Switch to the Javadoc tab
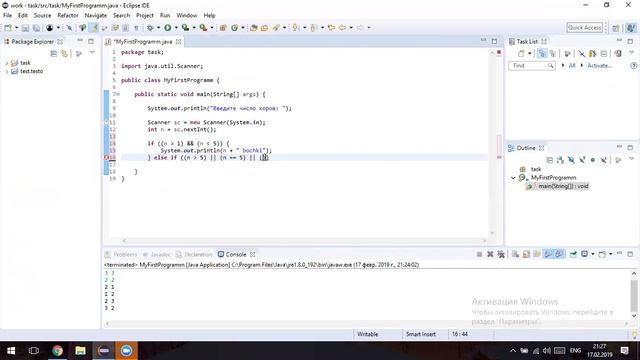Viewport: 640px width, 360px height. pos(156,254)
